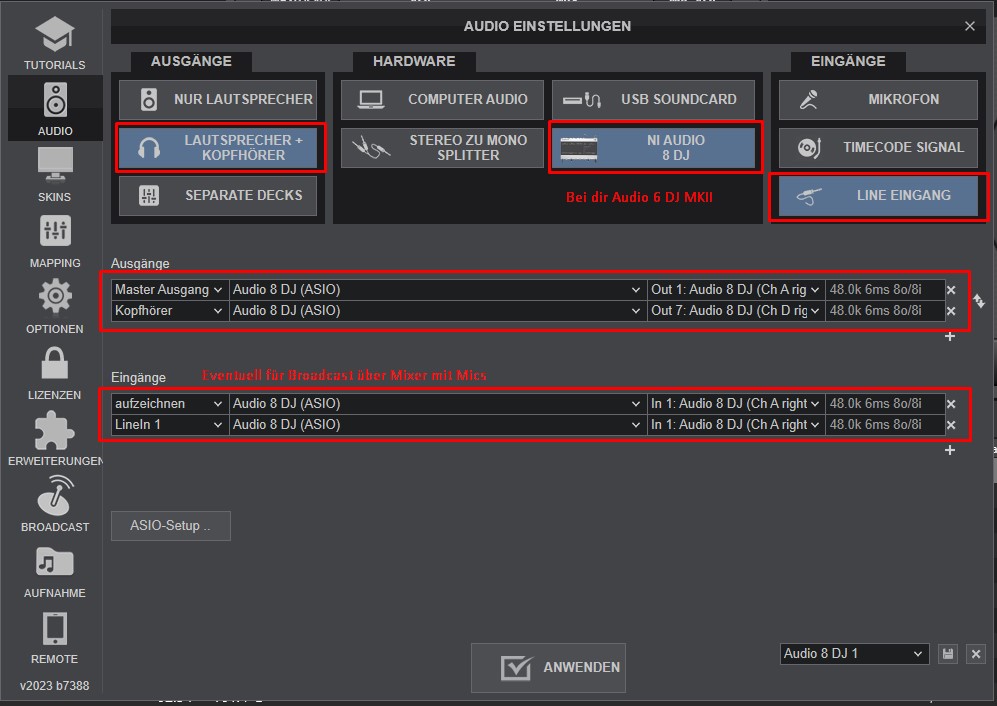The height and width of the screenshot is (706, 997).
Task: Select Lautsprecher + Kopfhörer output option
Action: click(x=218, y=148)
